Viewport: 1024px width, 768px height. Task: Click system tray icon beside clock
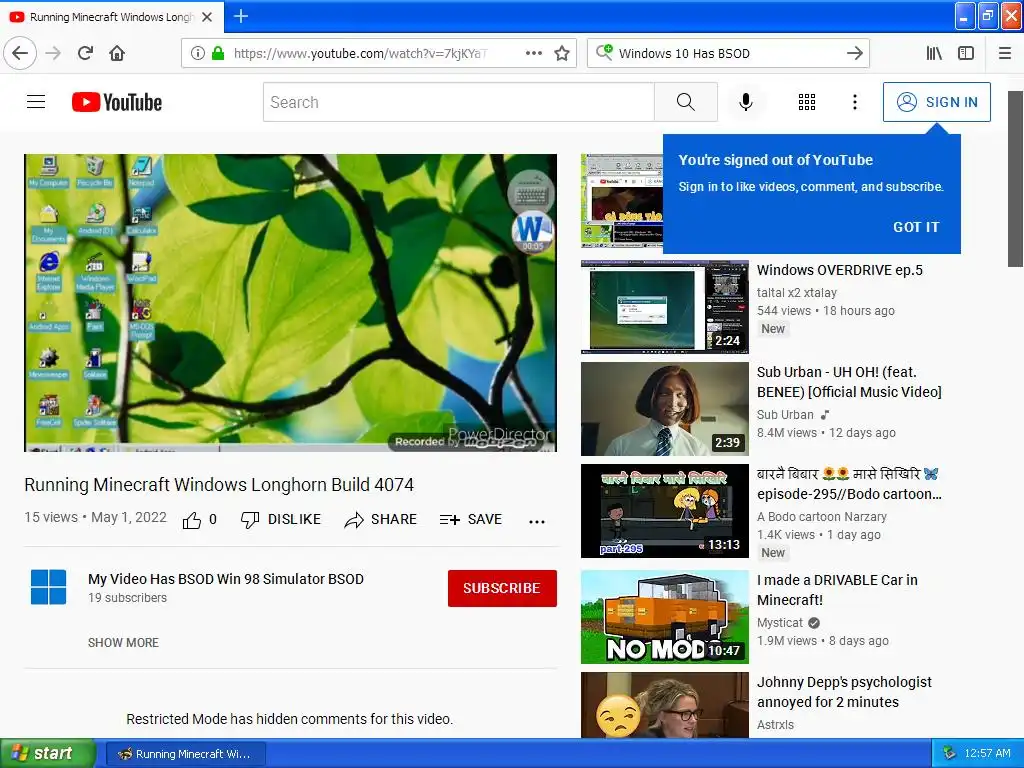pos(949,753)
